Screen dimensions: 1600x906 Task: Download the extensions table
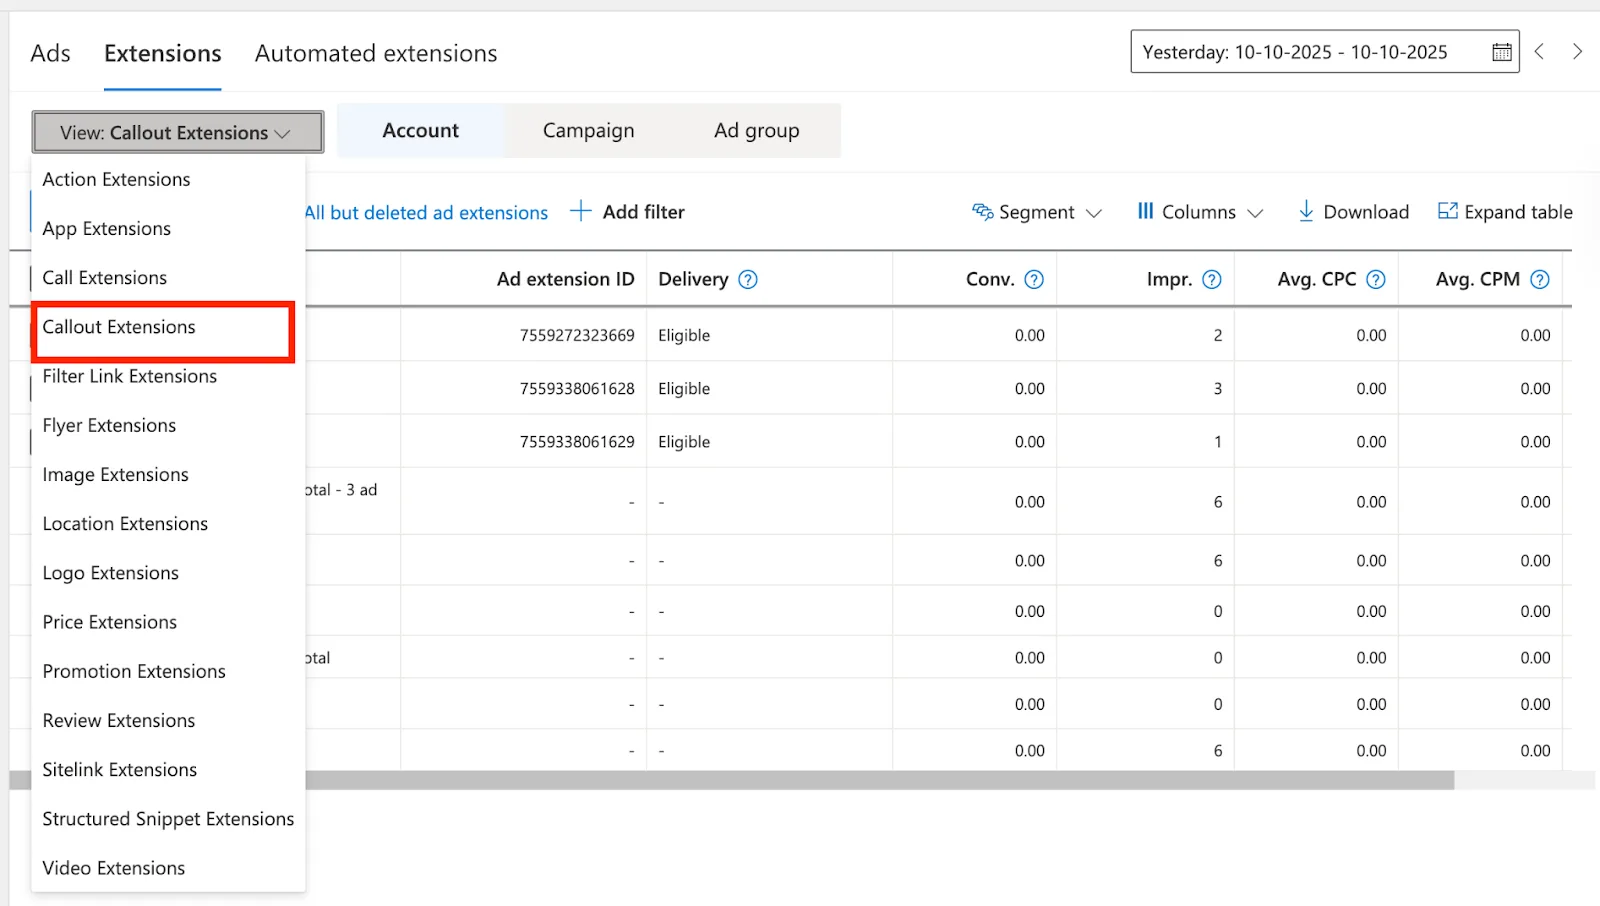click(x=1353, y=212)
